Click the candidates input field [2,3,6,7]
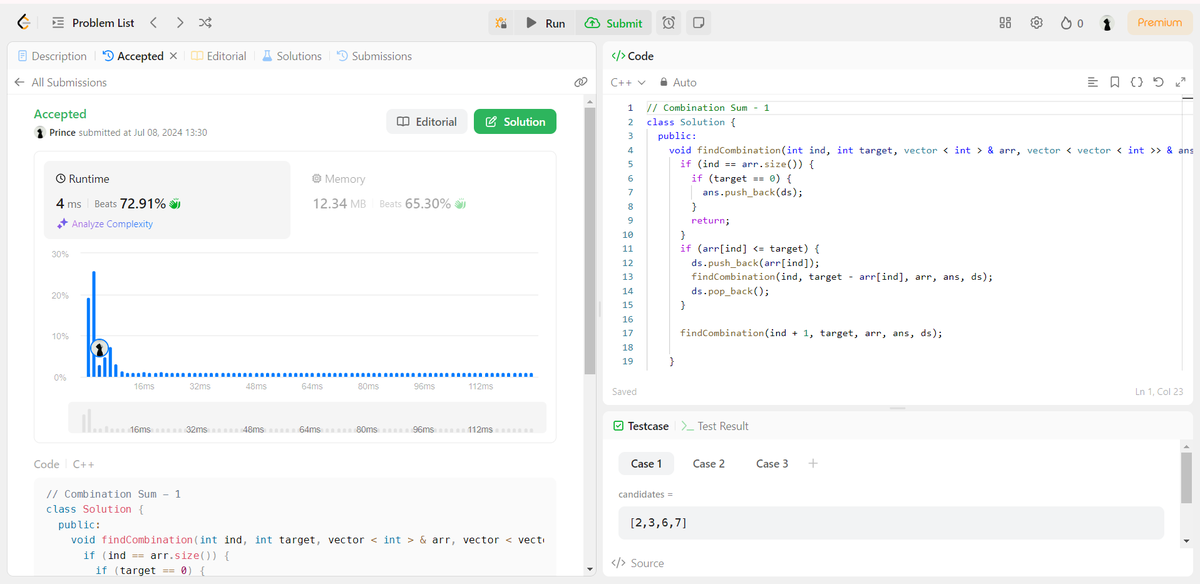The image size is (1200, 584). 891,523
